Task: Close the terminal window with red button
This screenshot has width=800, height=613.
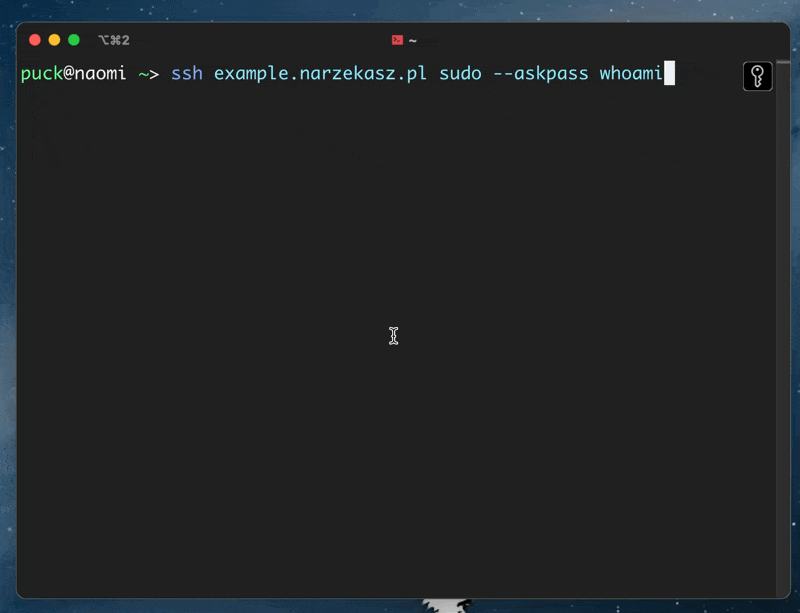Action: click(35, 40)
